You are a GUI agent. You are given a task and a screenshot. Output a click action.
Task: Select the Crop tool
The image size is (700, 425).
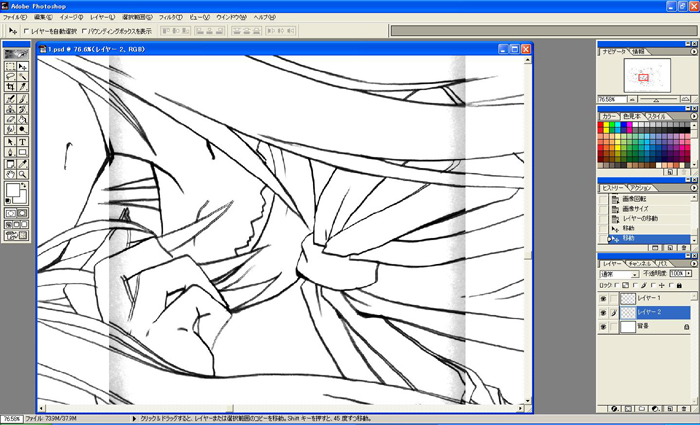[10, 87]
